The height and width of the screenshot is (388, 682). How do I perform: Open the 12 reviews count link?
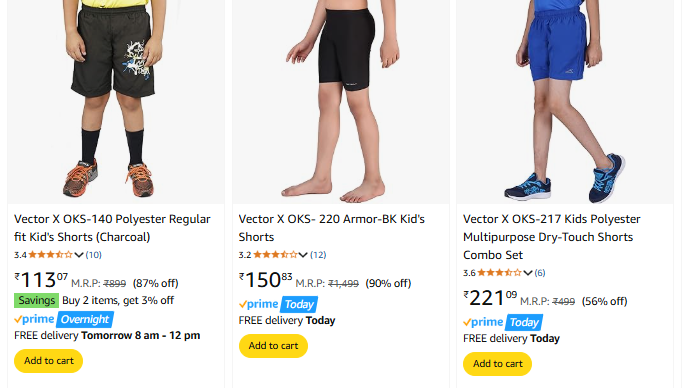tap(318, 255)
